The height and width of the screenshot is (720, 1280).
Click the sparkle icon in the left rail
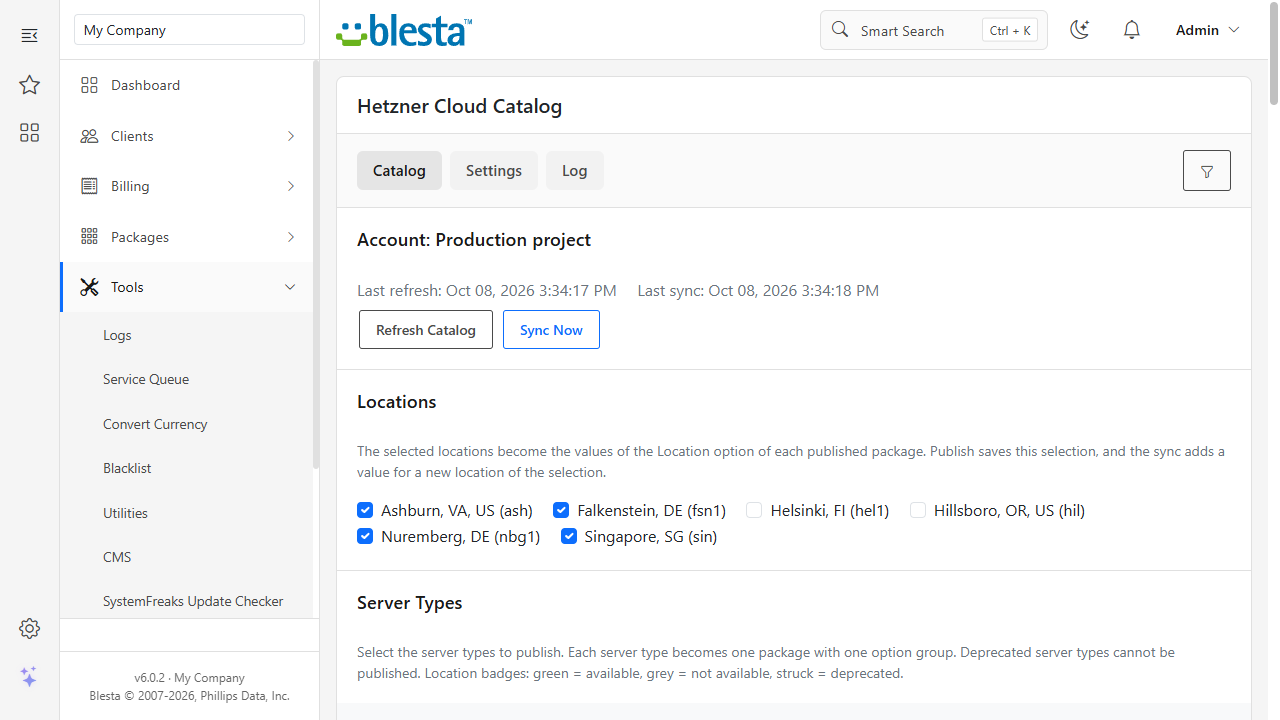tap(29, 677)
